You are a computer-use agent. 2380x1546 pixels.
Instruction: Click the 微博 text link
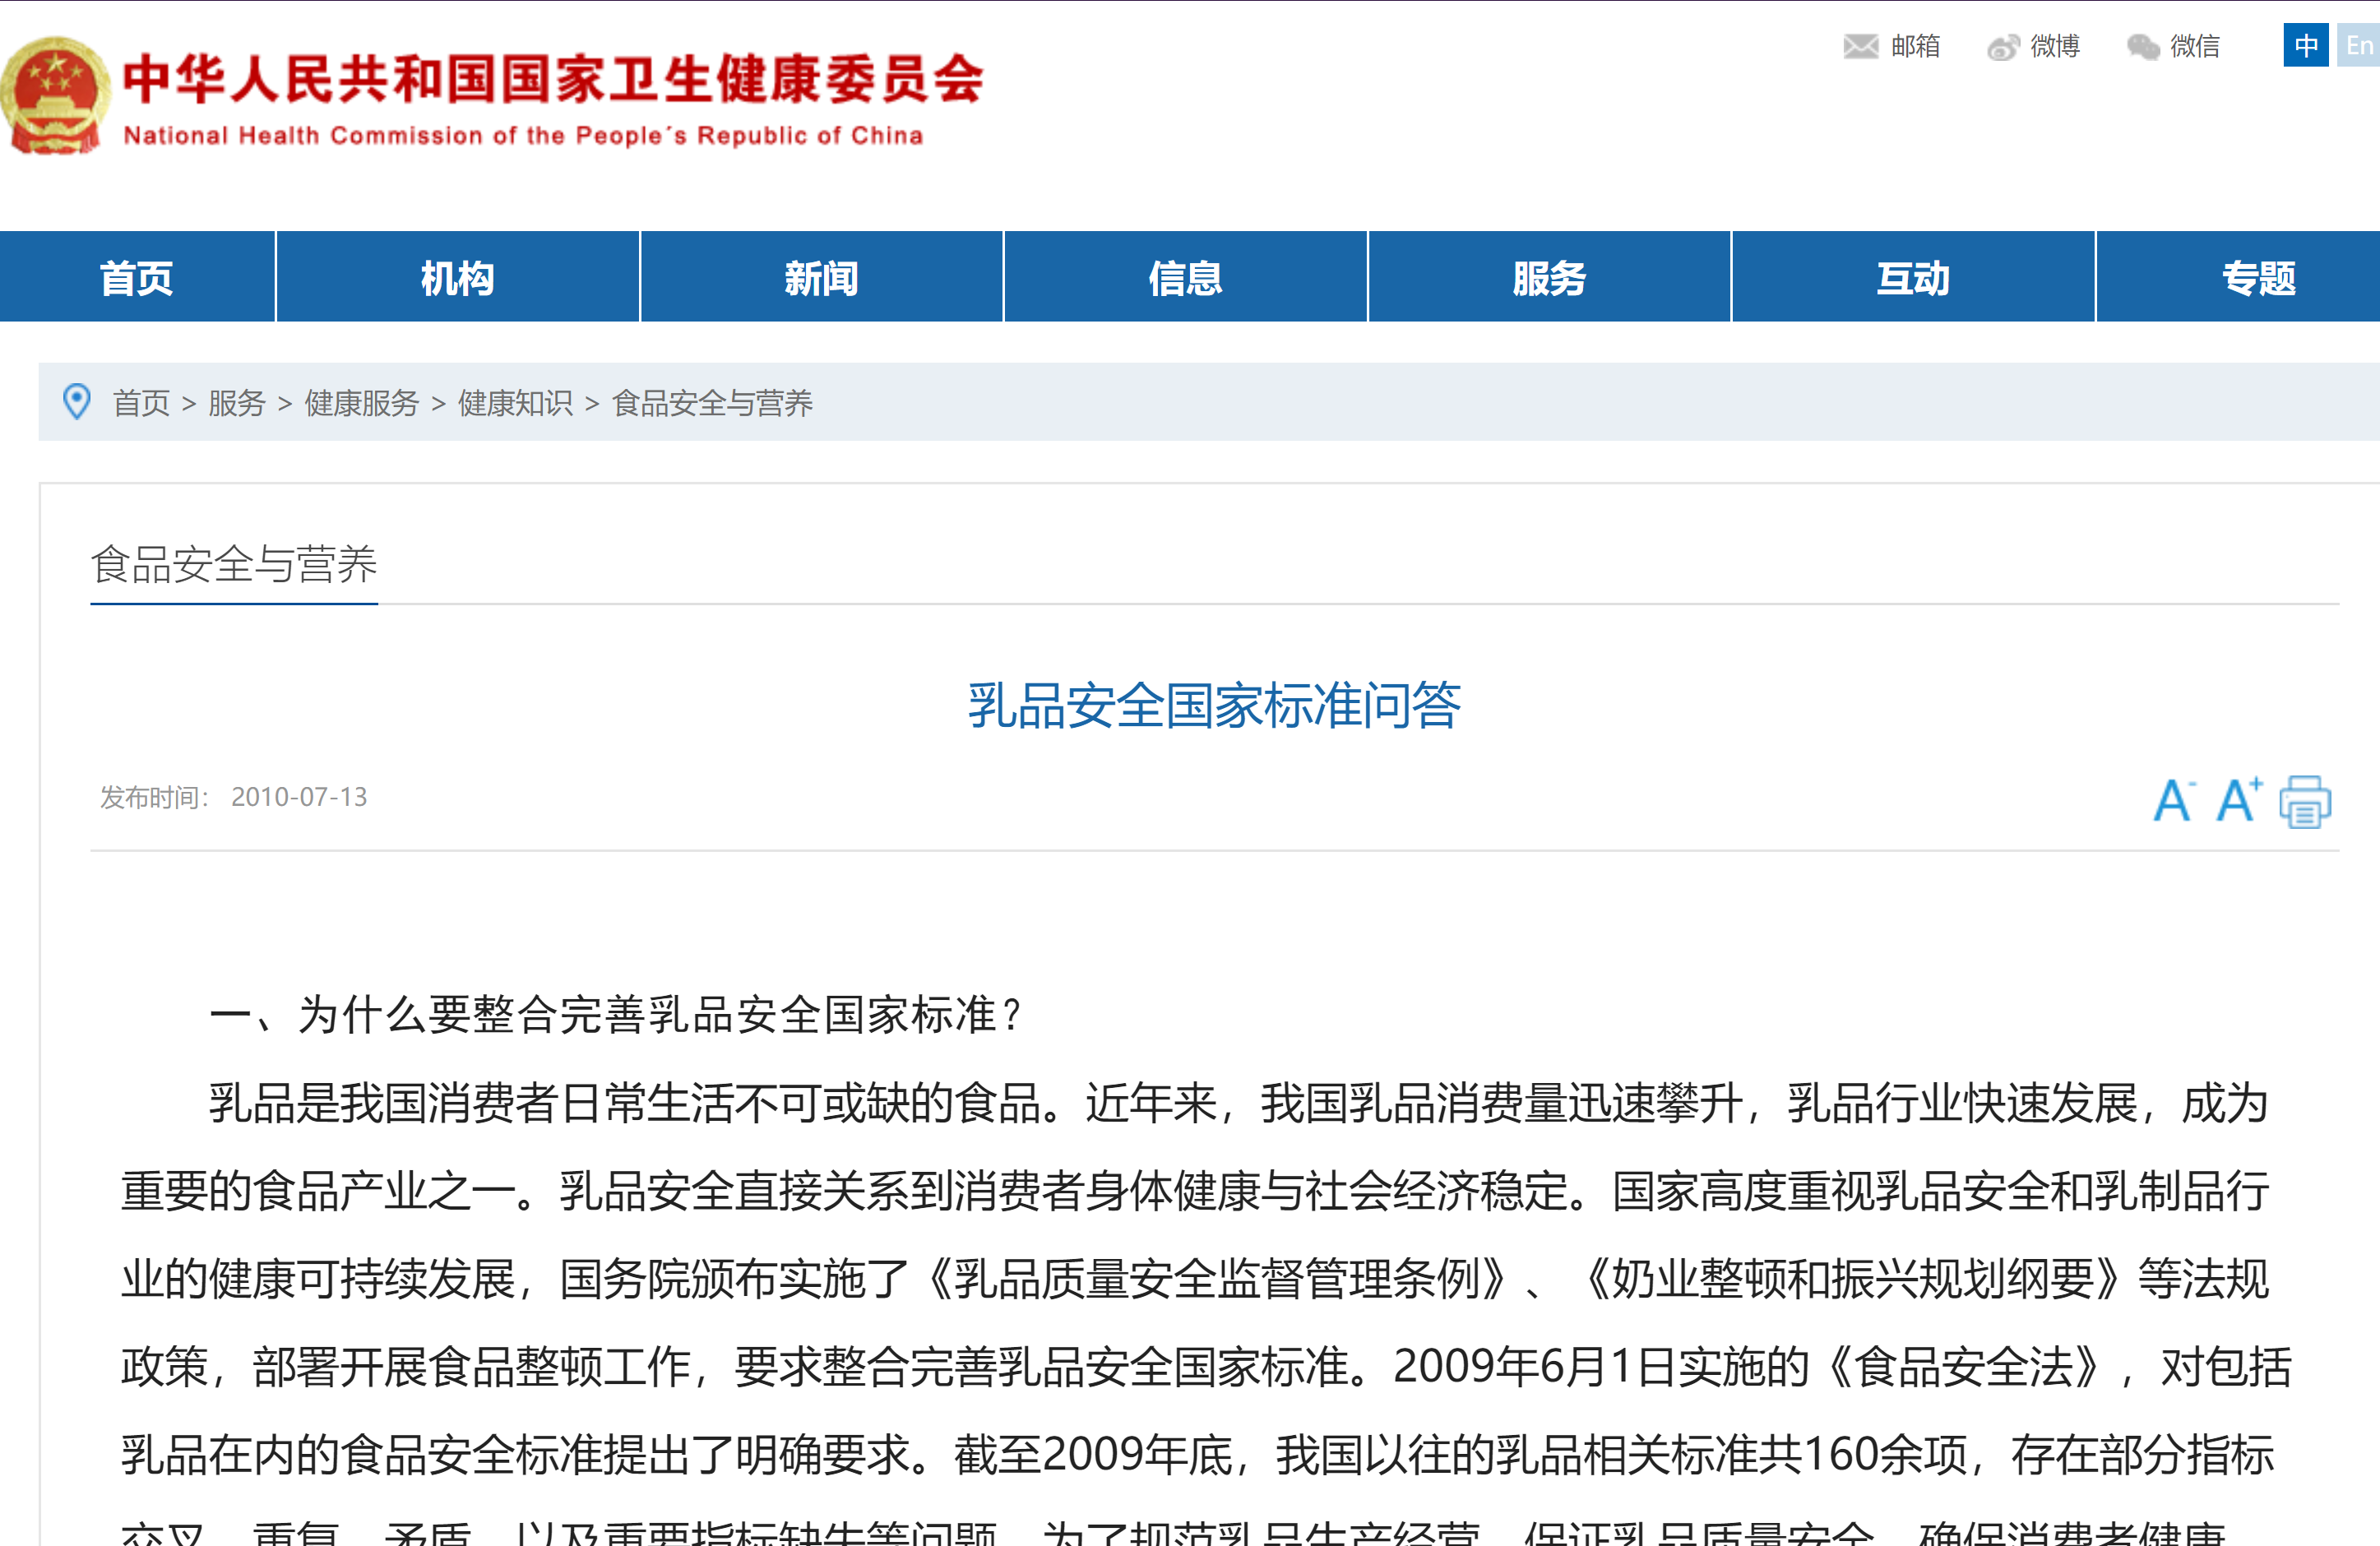point(2055,46)
